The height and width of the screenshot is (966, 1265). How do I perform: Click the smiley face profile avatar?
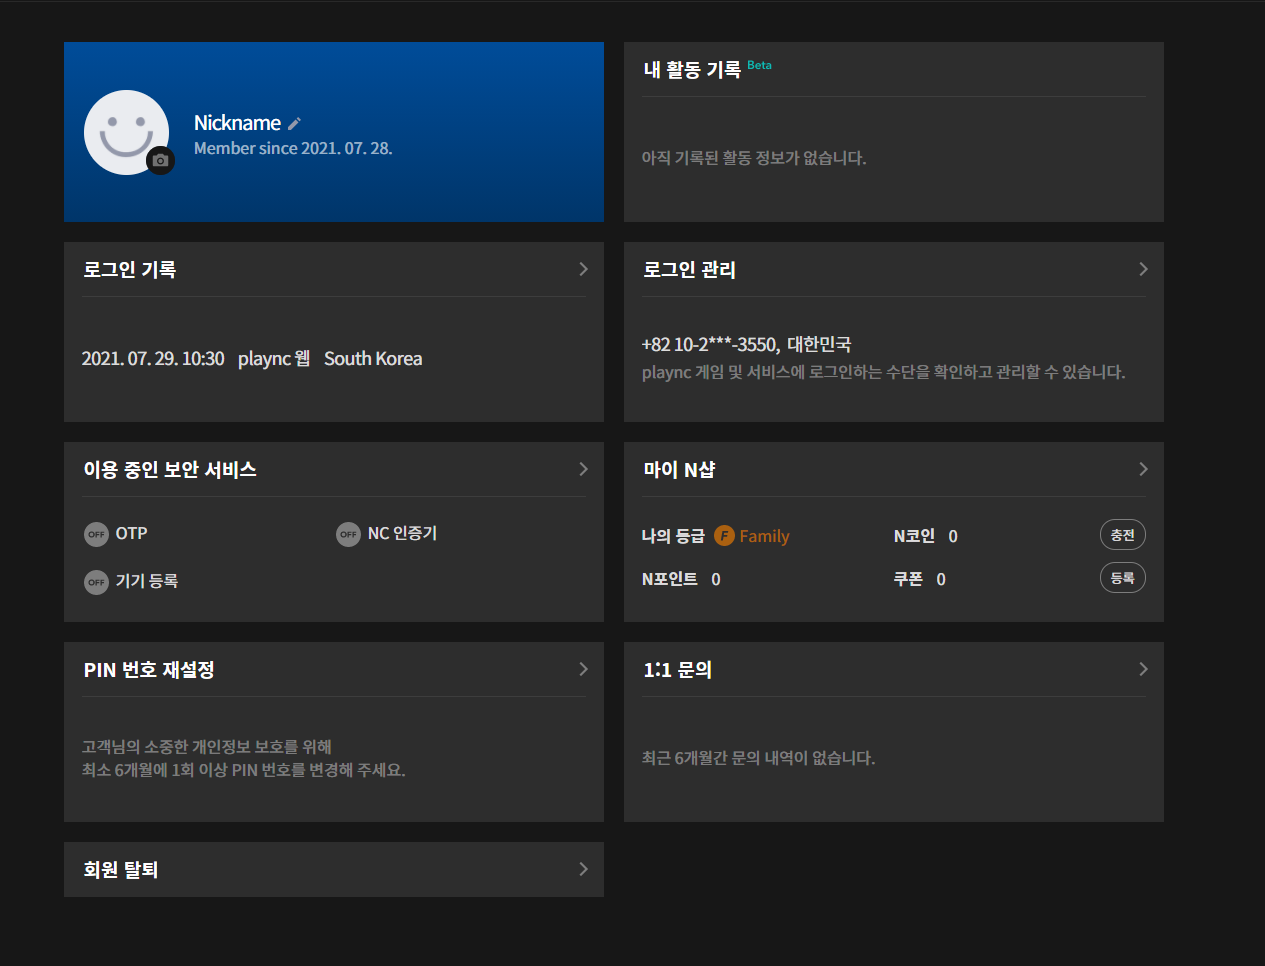(124, 130)
